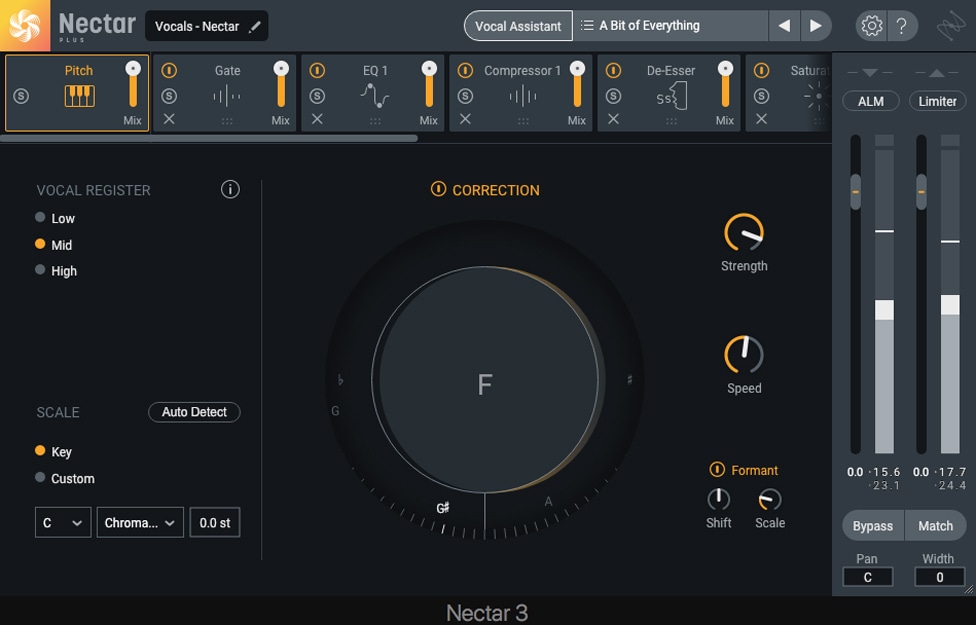Click the Strength knob
Screen dimensions: 976x625
point(744,232)
